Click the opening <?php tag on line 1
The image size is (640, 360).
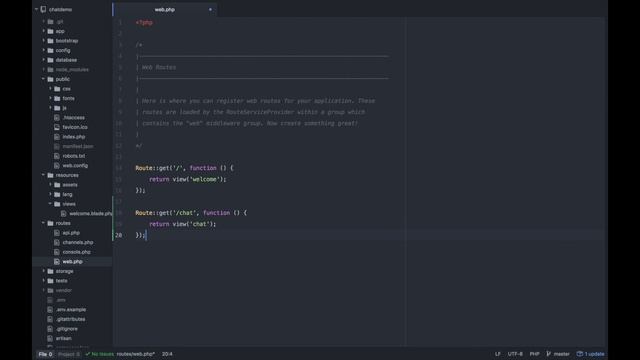(x=144, y=22)
